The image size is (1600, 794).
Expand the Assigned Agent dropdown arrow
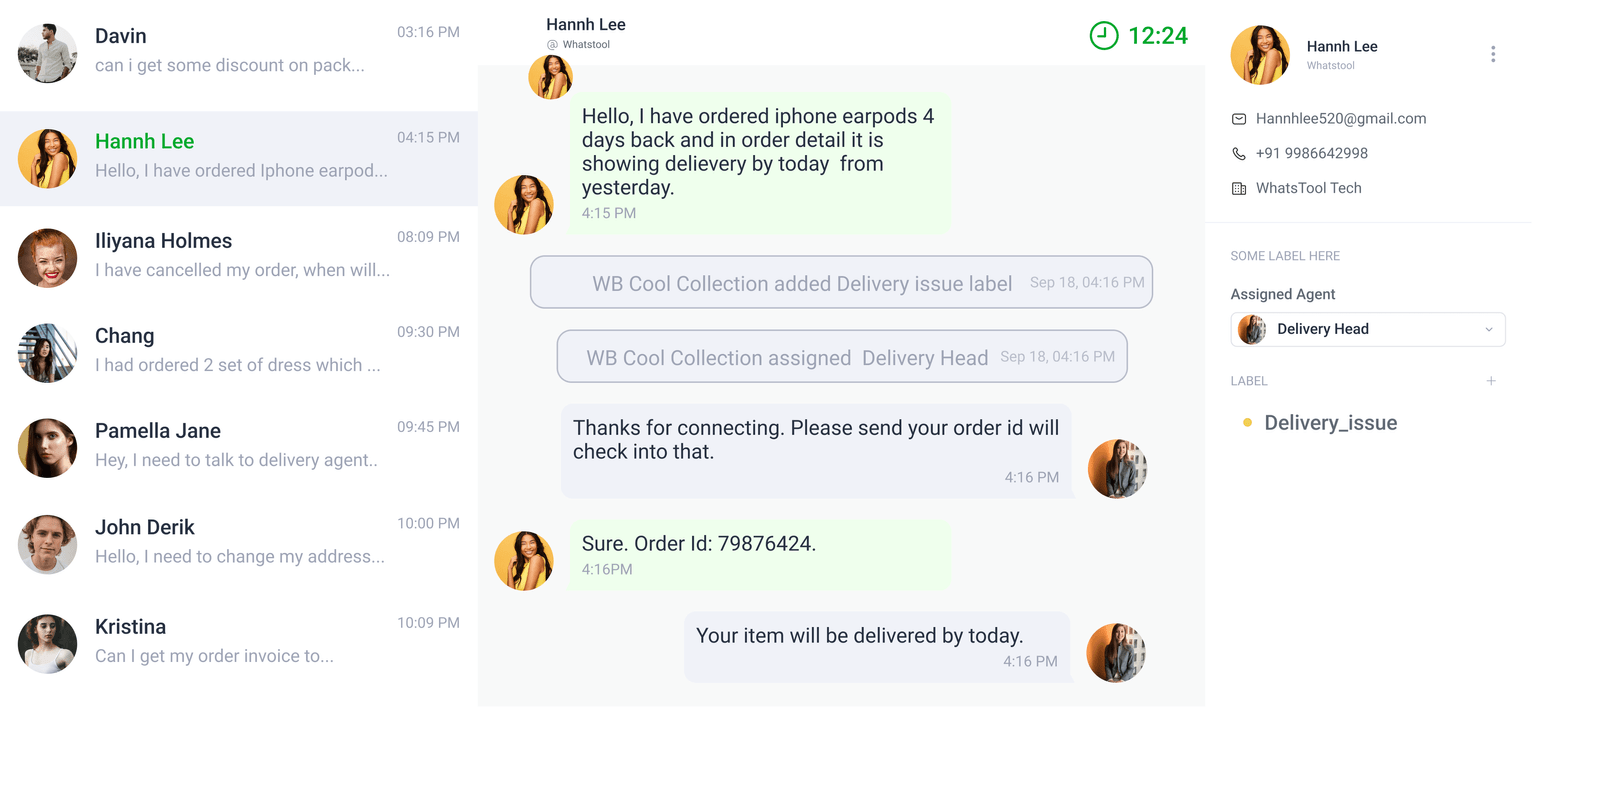(1489, 330)
